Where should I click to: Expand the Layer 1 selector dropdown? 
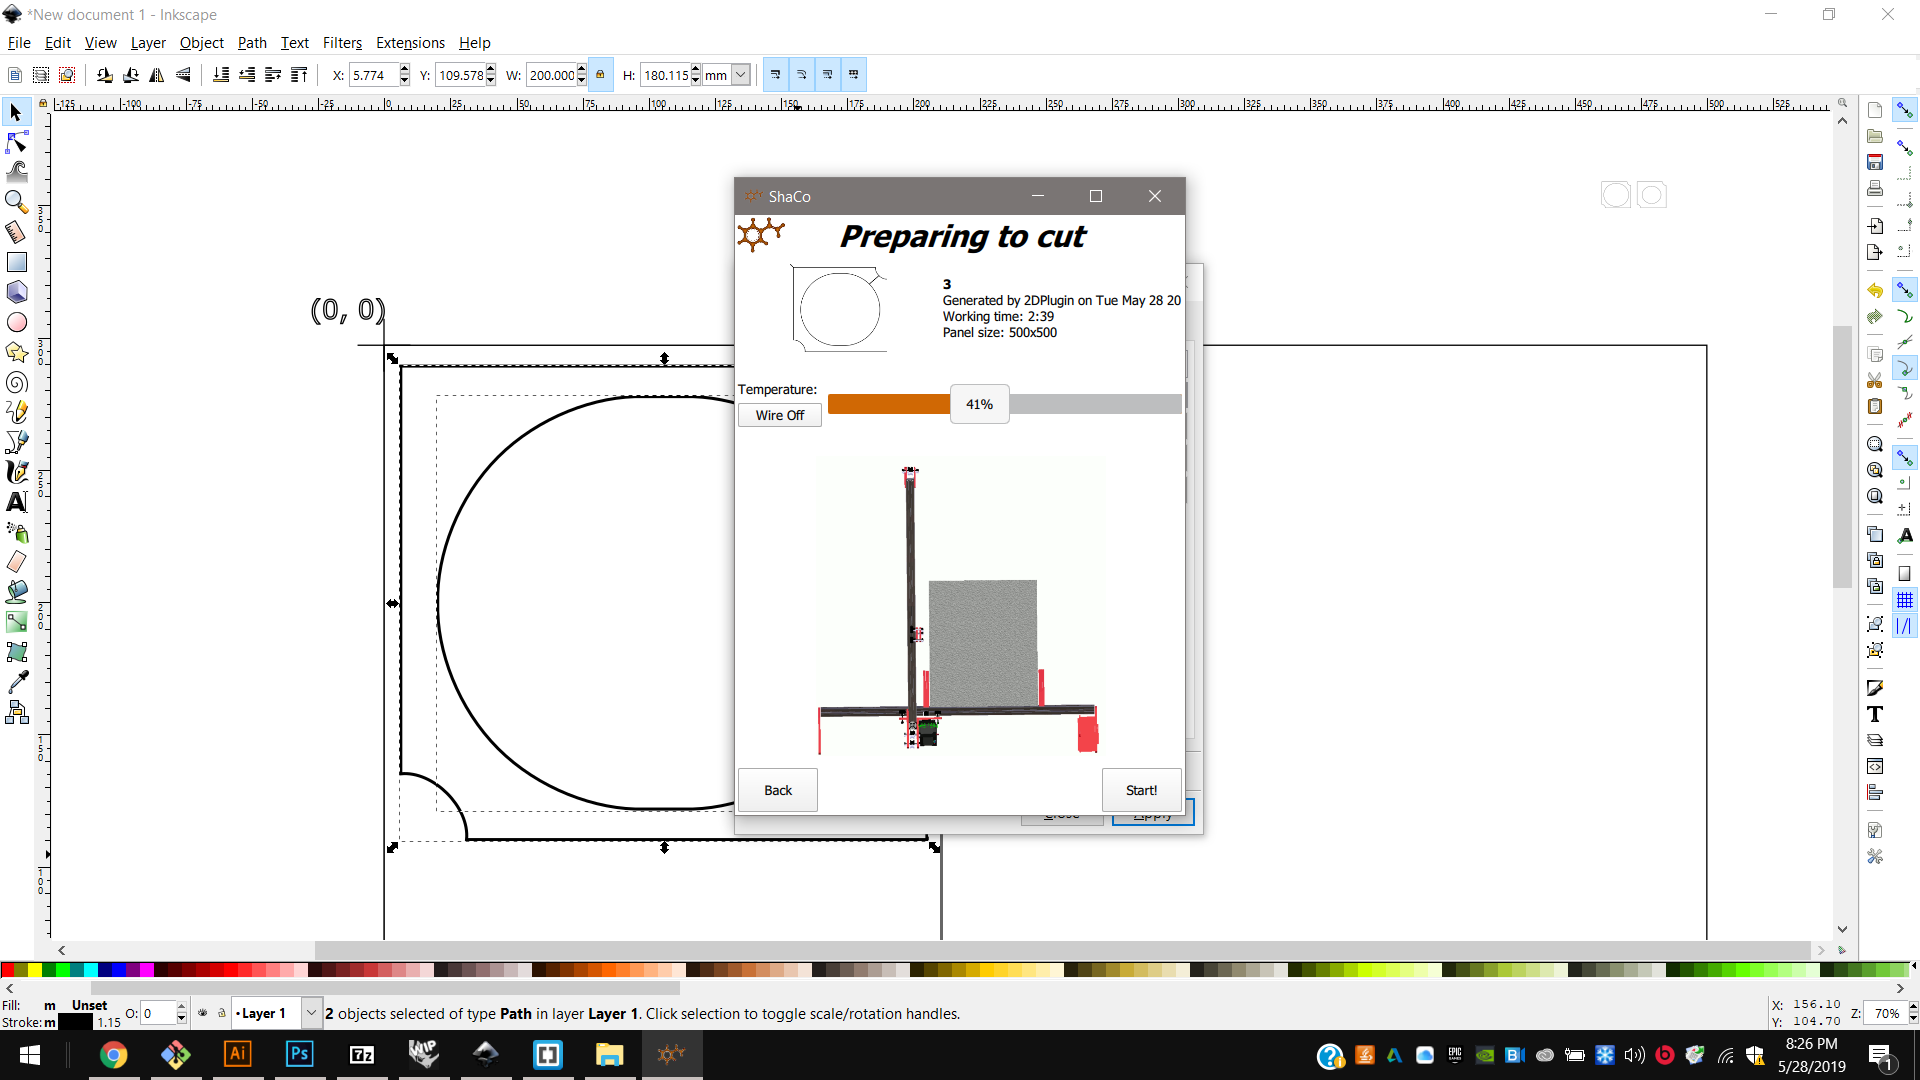(311, 1013)
